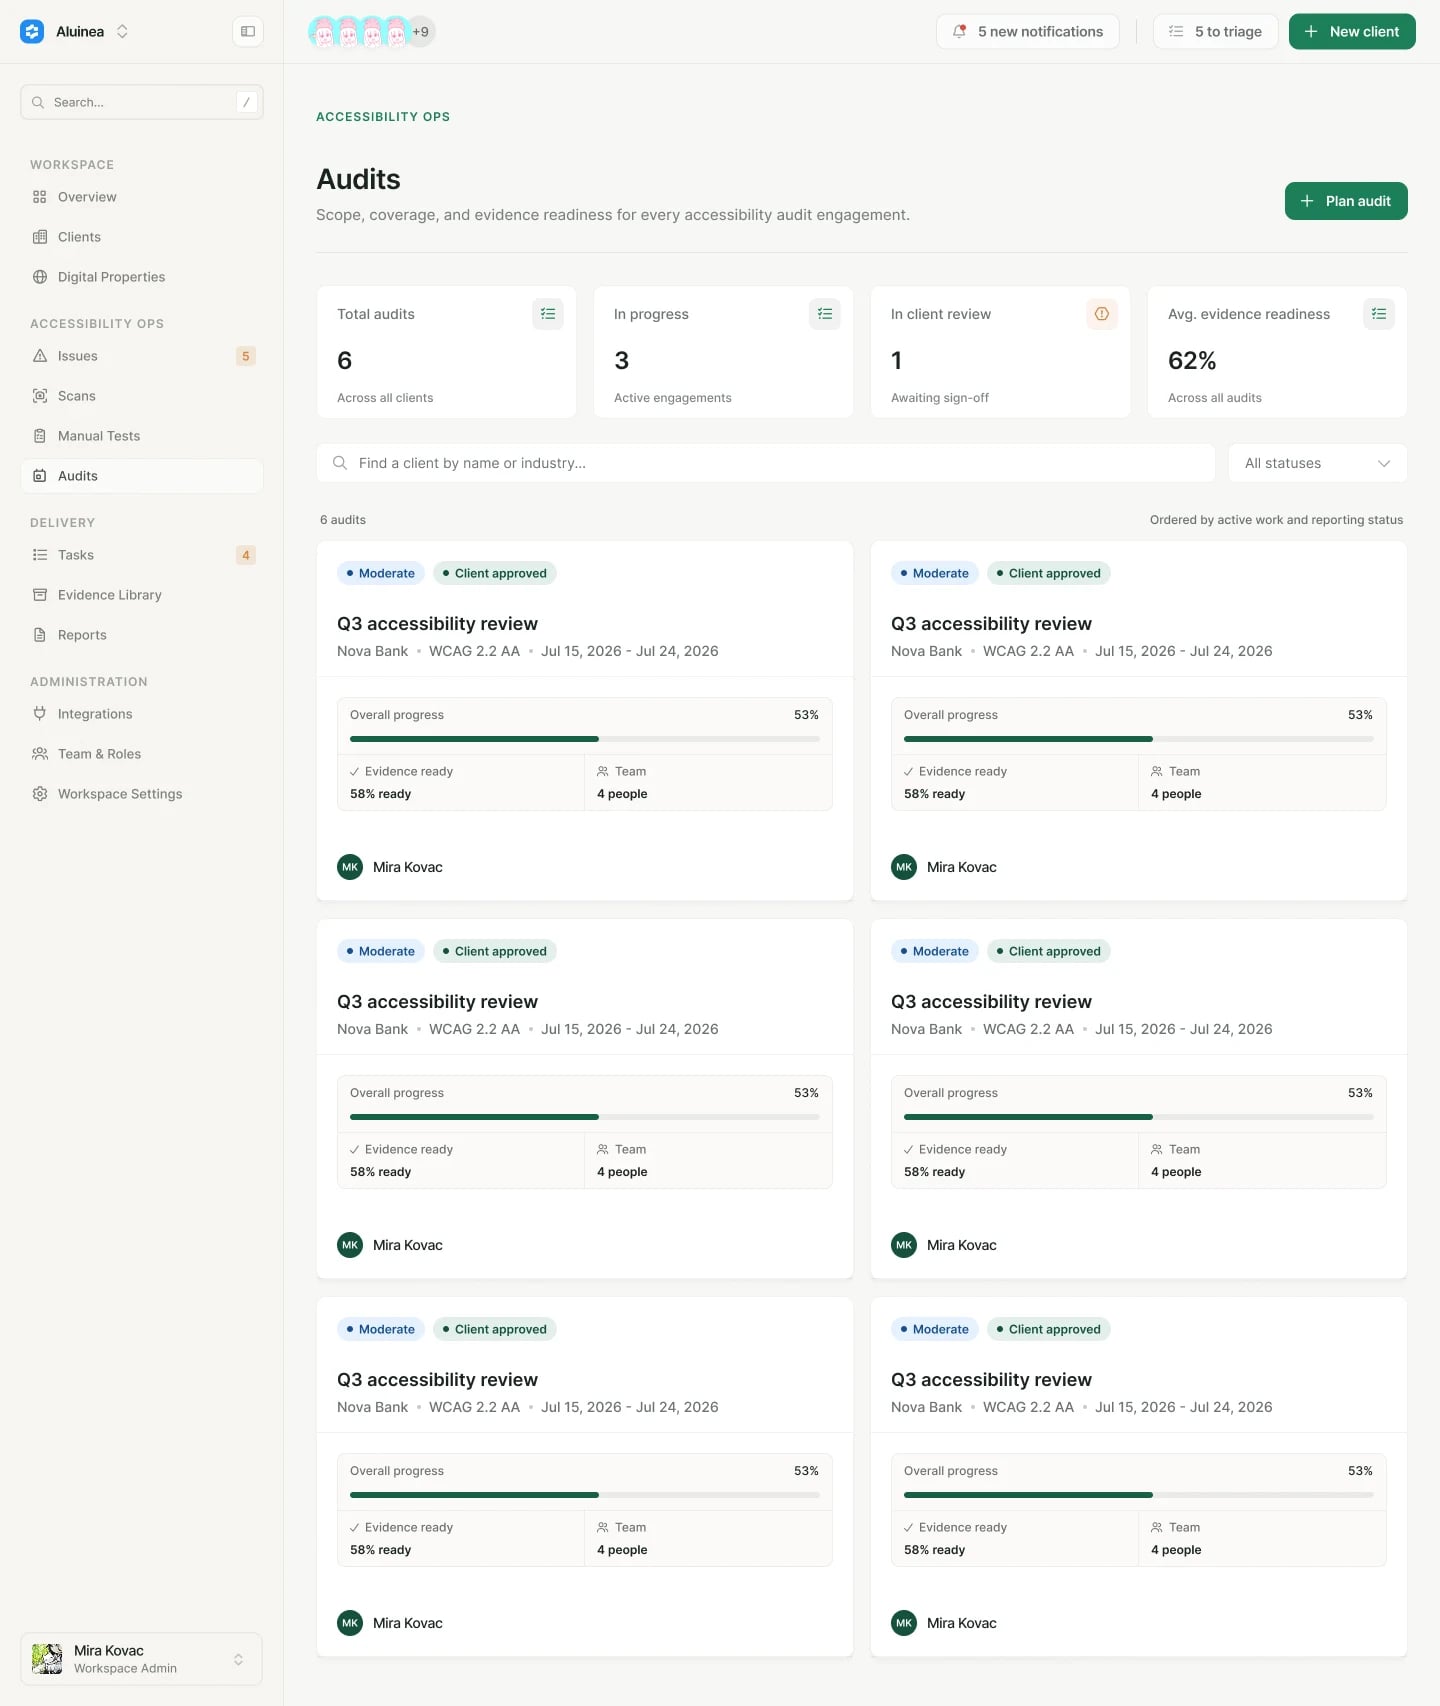Click the "Active engagements" caption
This screenshot has height=1706, width=1440.
tap(673, 398)
